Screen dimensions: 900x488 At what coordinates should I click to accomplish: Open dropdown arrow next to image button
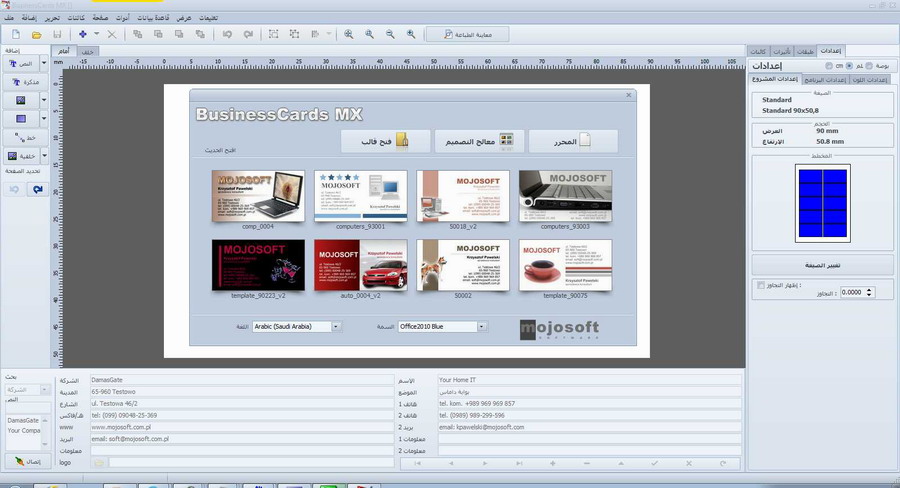44,100
